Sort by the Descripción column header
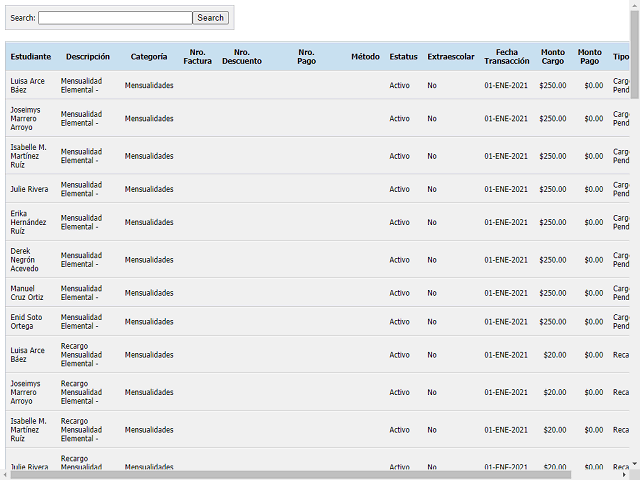640x480 pixels. (x=88, y=57)
